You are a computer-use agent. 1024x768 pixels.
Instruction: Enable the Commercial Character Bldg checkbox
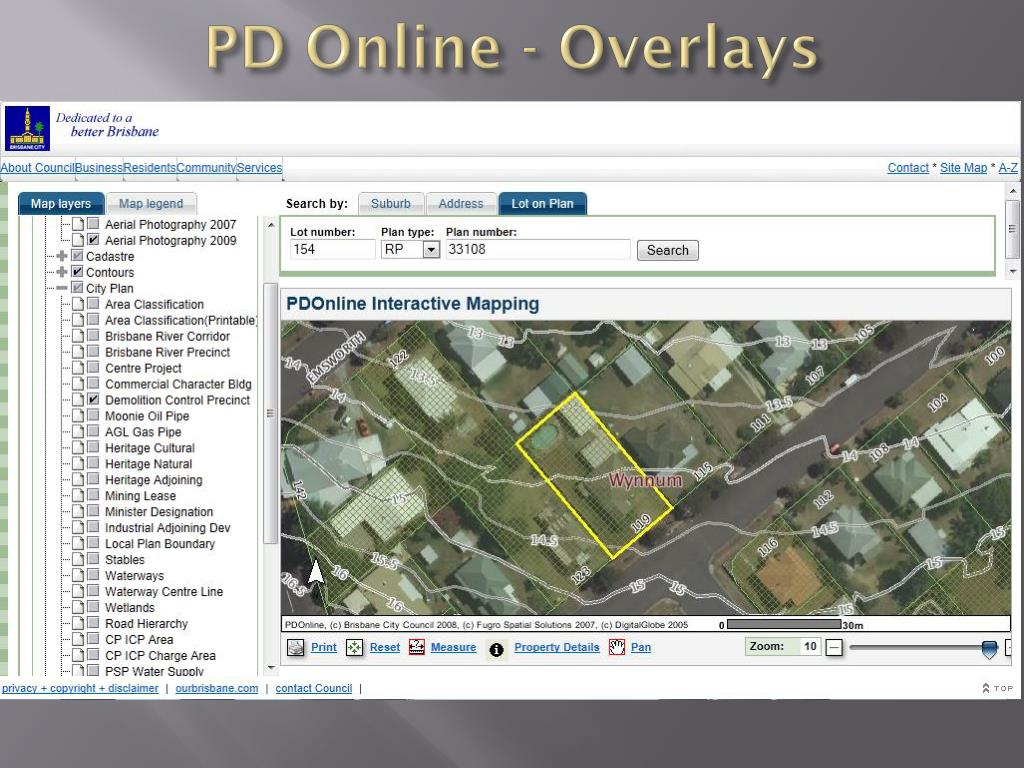(x=93, y=383)
